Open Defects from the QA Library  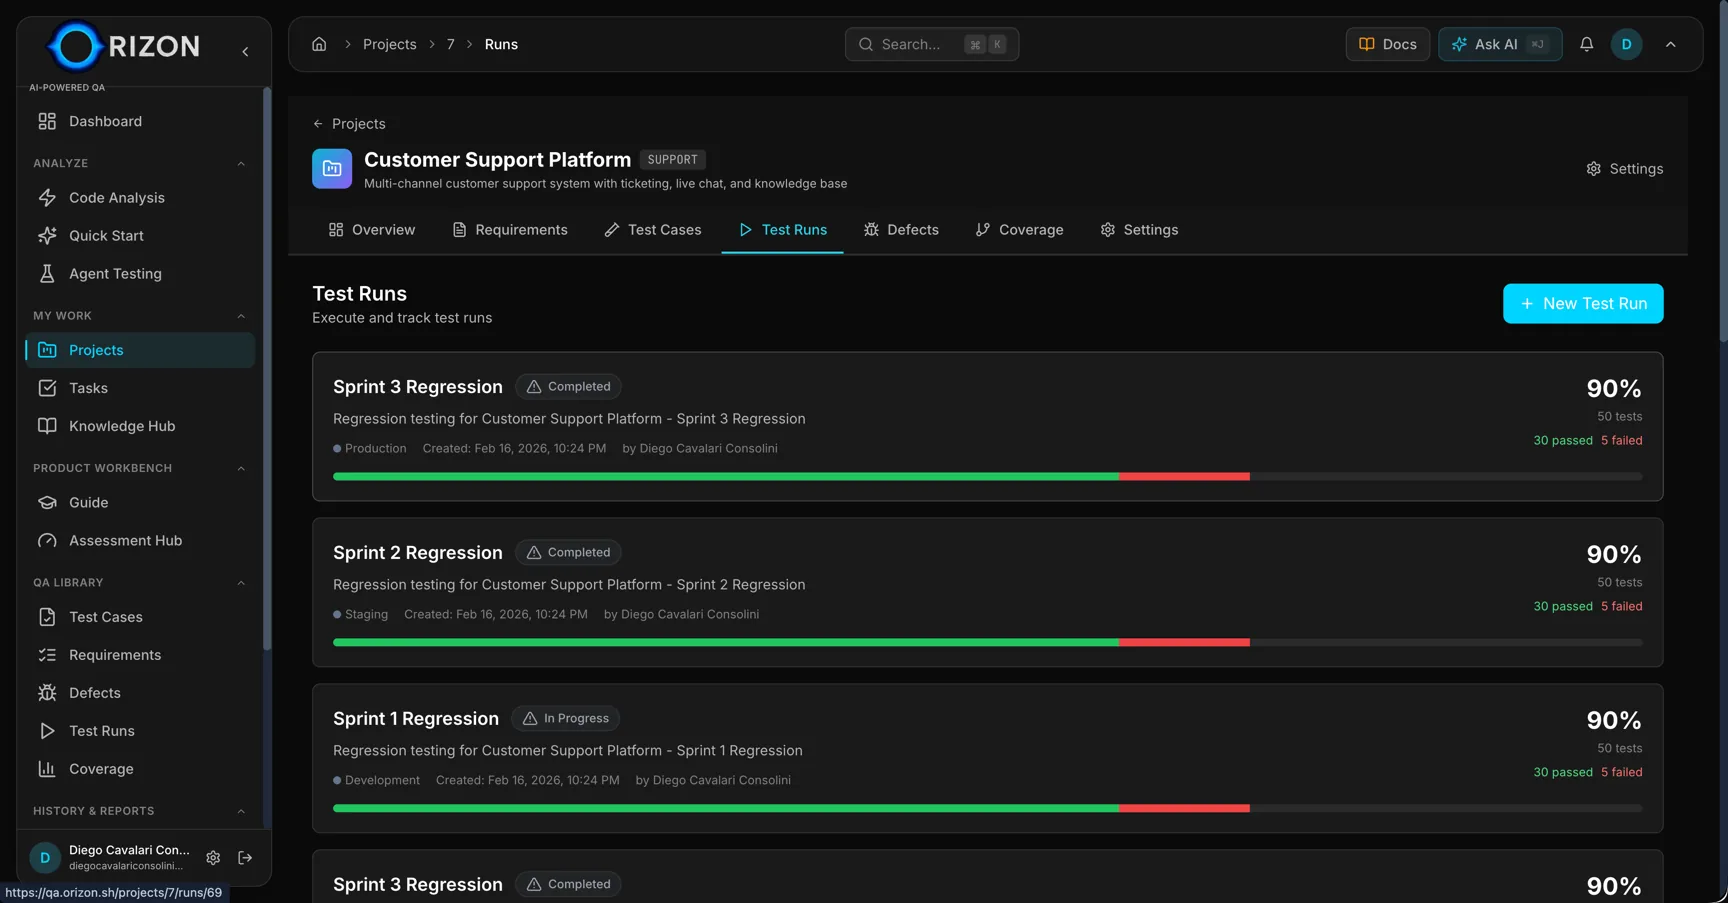click(94, 692)
